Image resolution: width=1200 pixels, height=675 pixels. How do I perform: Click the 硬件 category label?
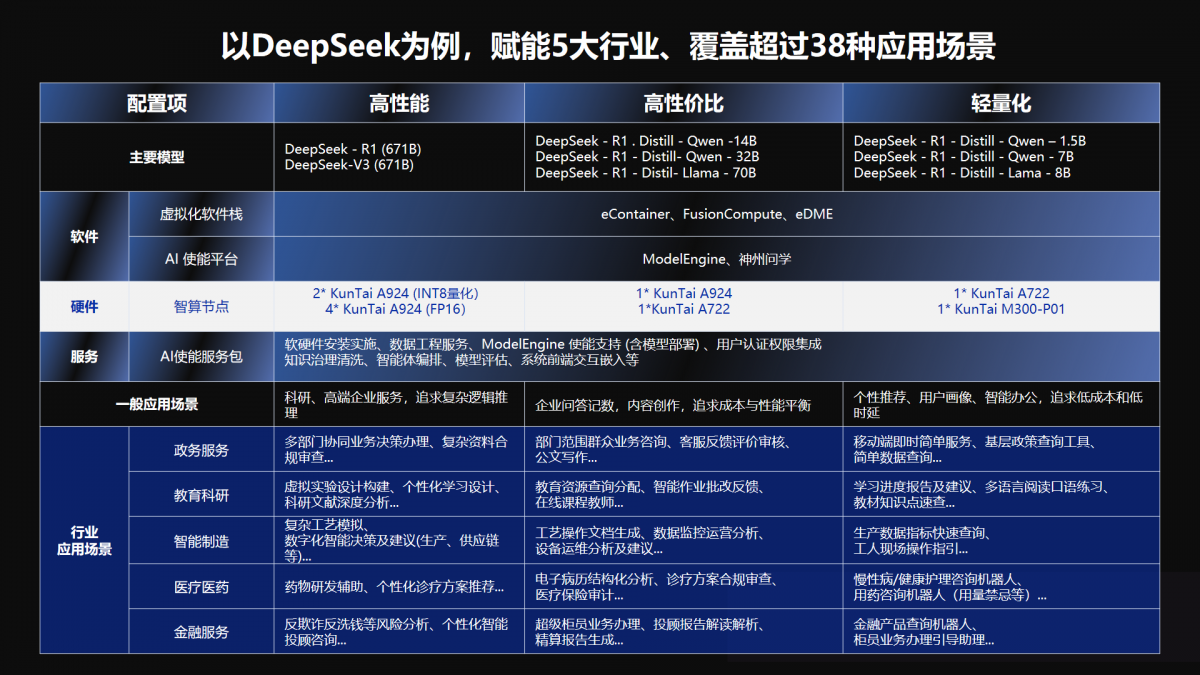tap(83, 305)
